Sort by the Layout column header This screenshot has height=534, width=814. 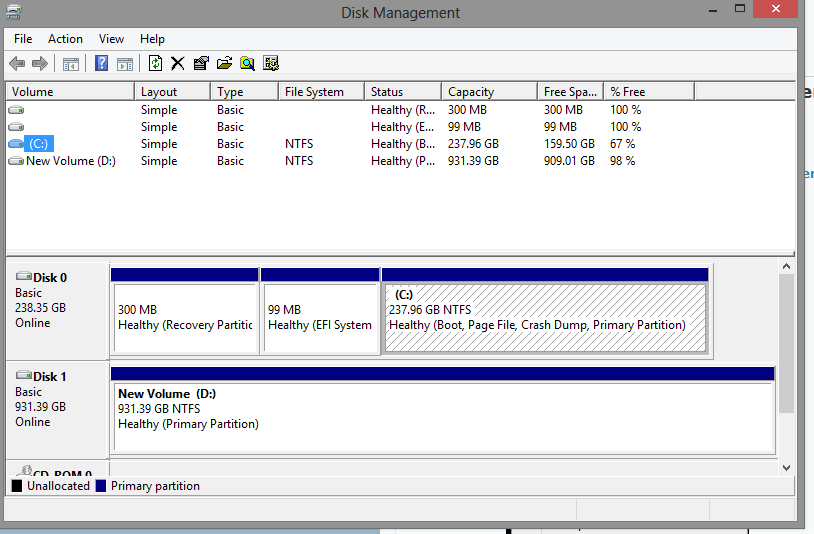tap(172, 92)
